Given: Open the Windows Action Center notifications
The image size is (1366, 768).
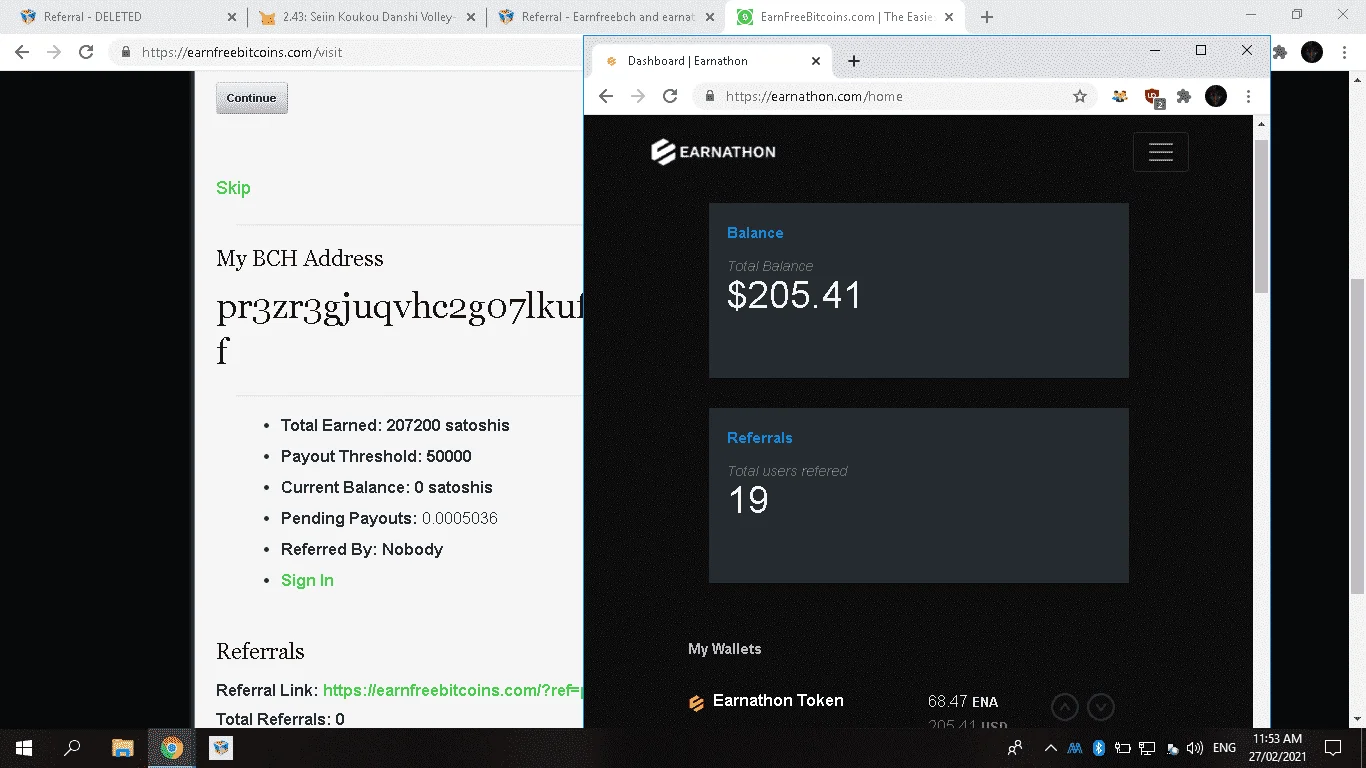Looking at the screenshot, I should pyautogui.click(x=1332, y=748).
